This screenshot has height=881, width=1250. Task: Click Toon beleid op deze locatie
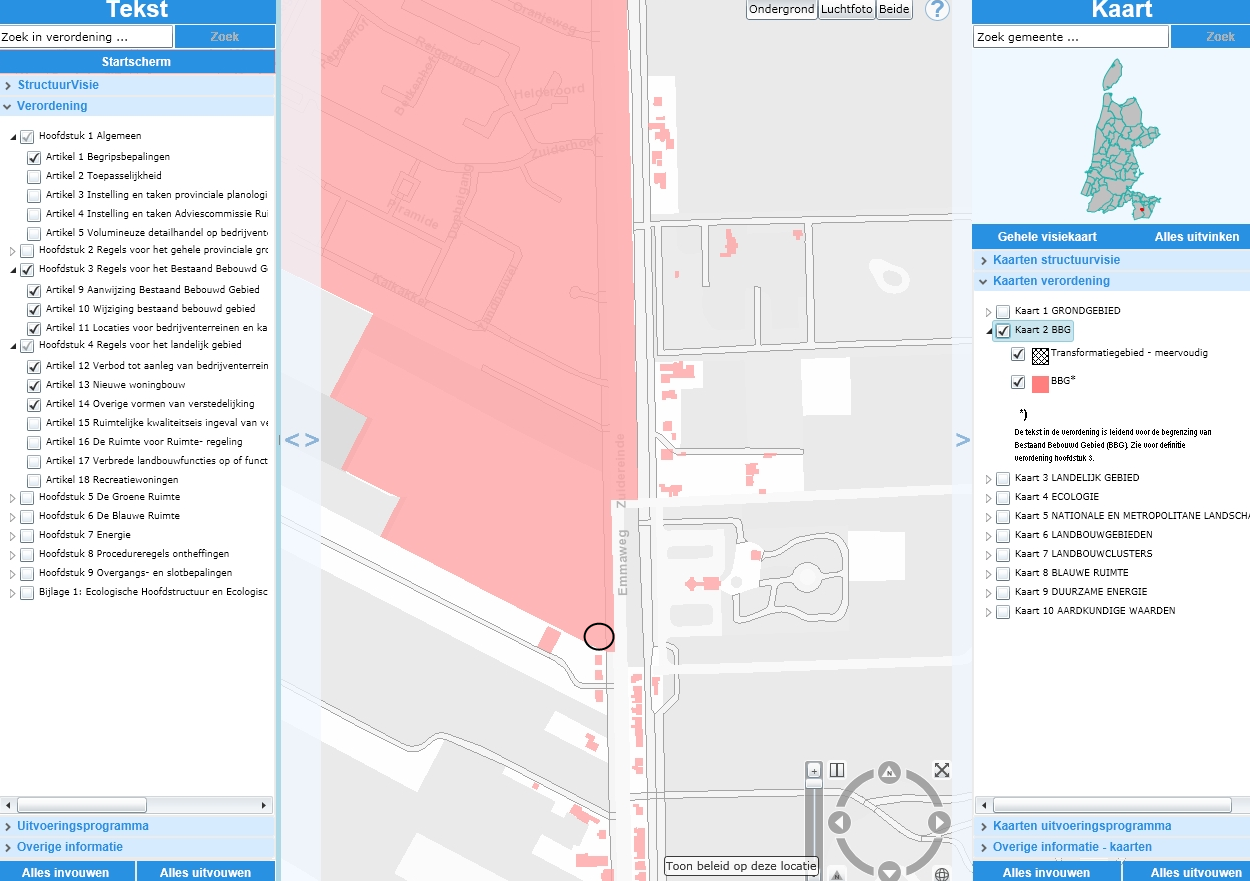742,866
